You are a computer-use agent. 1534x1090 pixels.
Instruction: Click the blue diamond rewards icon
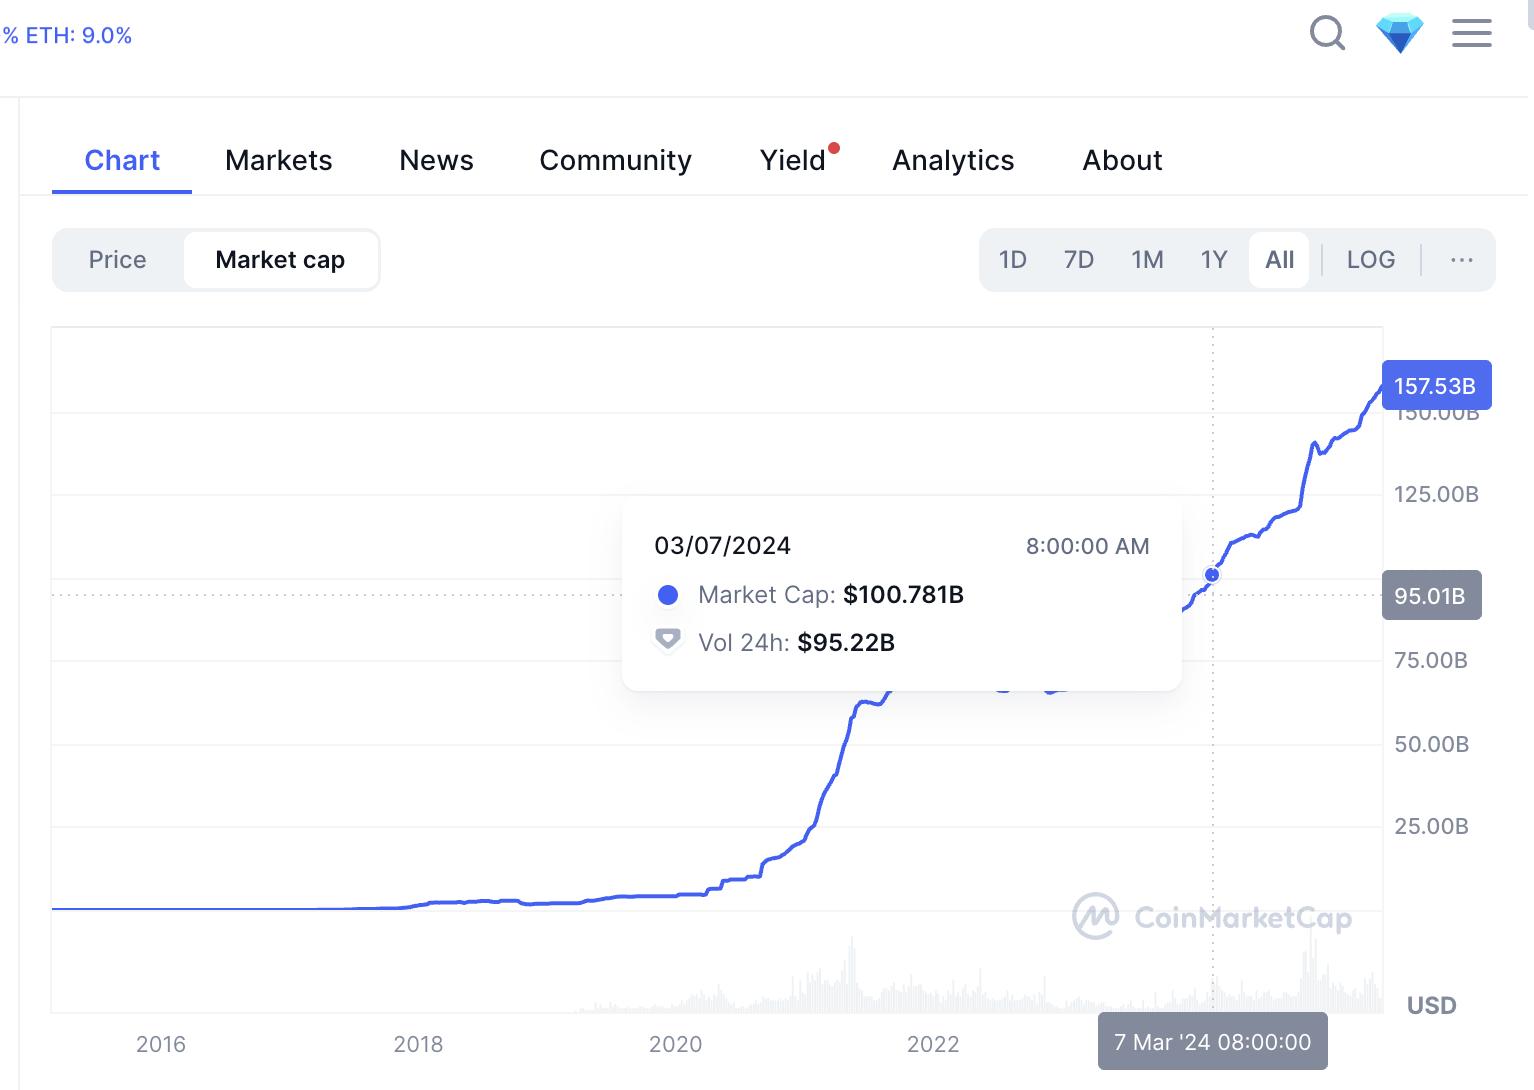(1399, 35)
